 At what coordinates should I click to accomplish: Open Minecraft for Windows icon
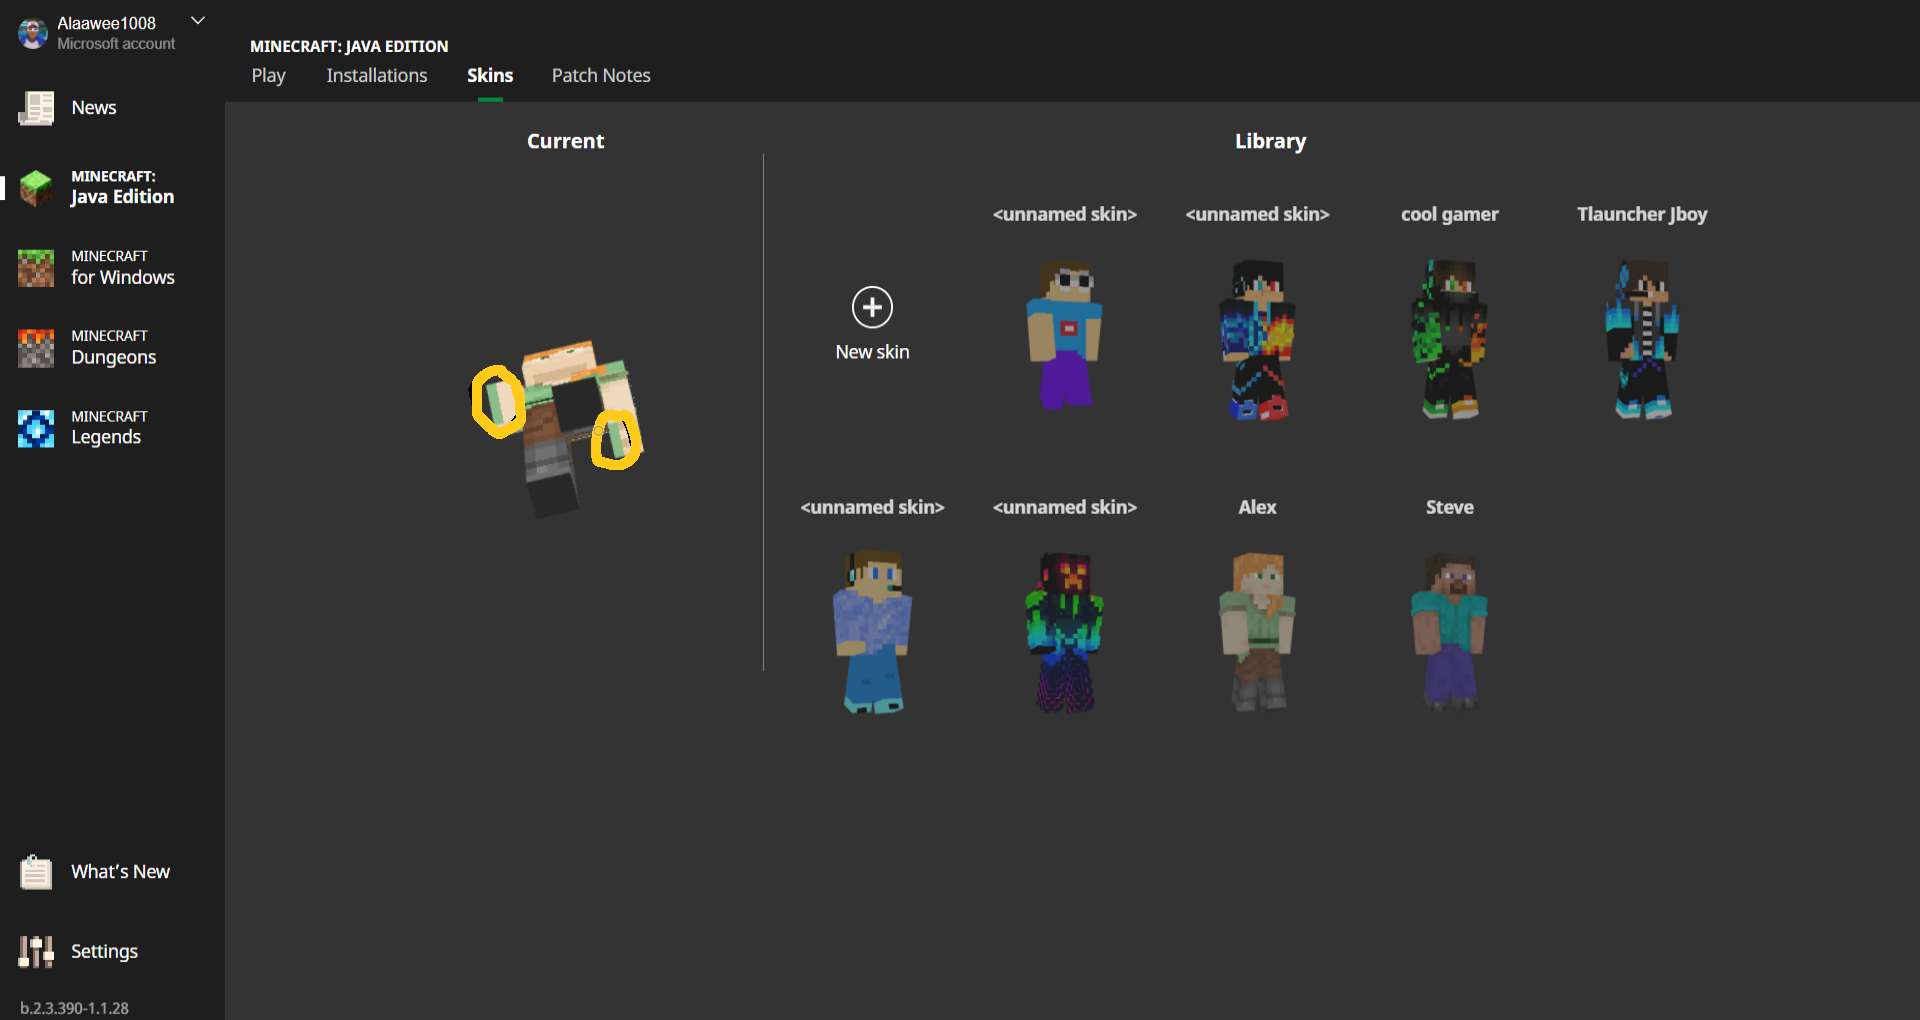(x=36, y=268)
